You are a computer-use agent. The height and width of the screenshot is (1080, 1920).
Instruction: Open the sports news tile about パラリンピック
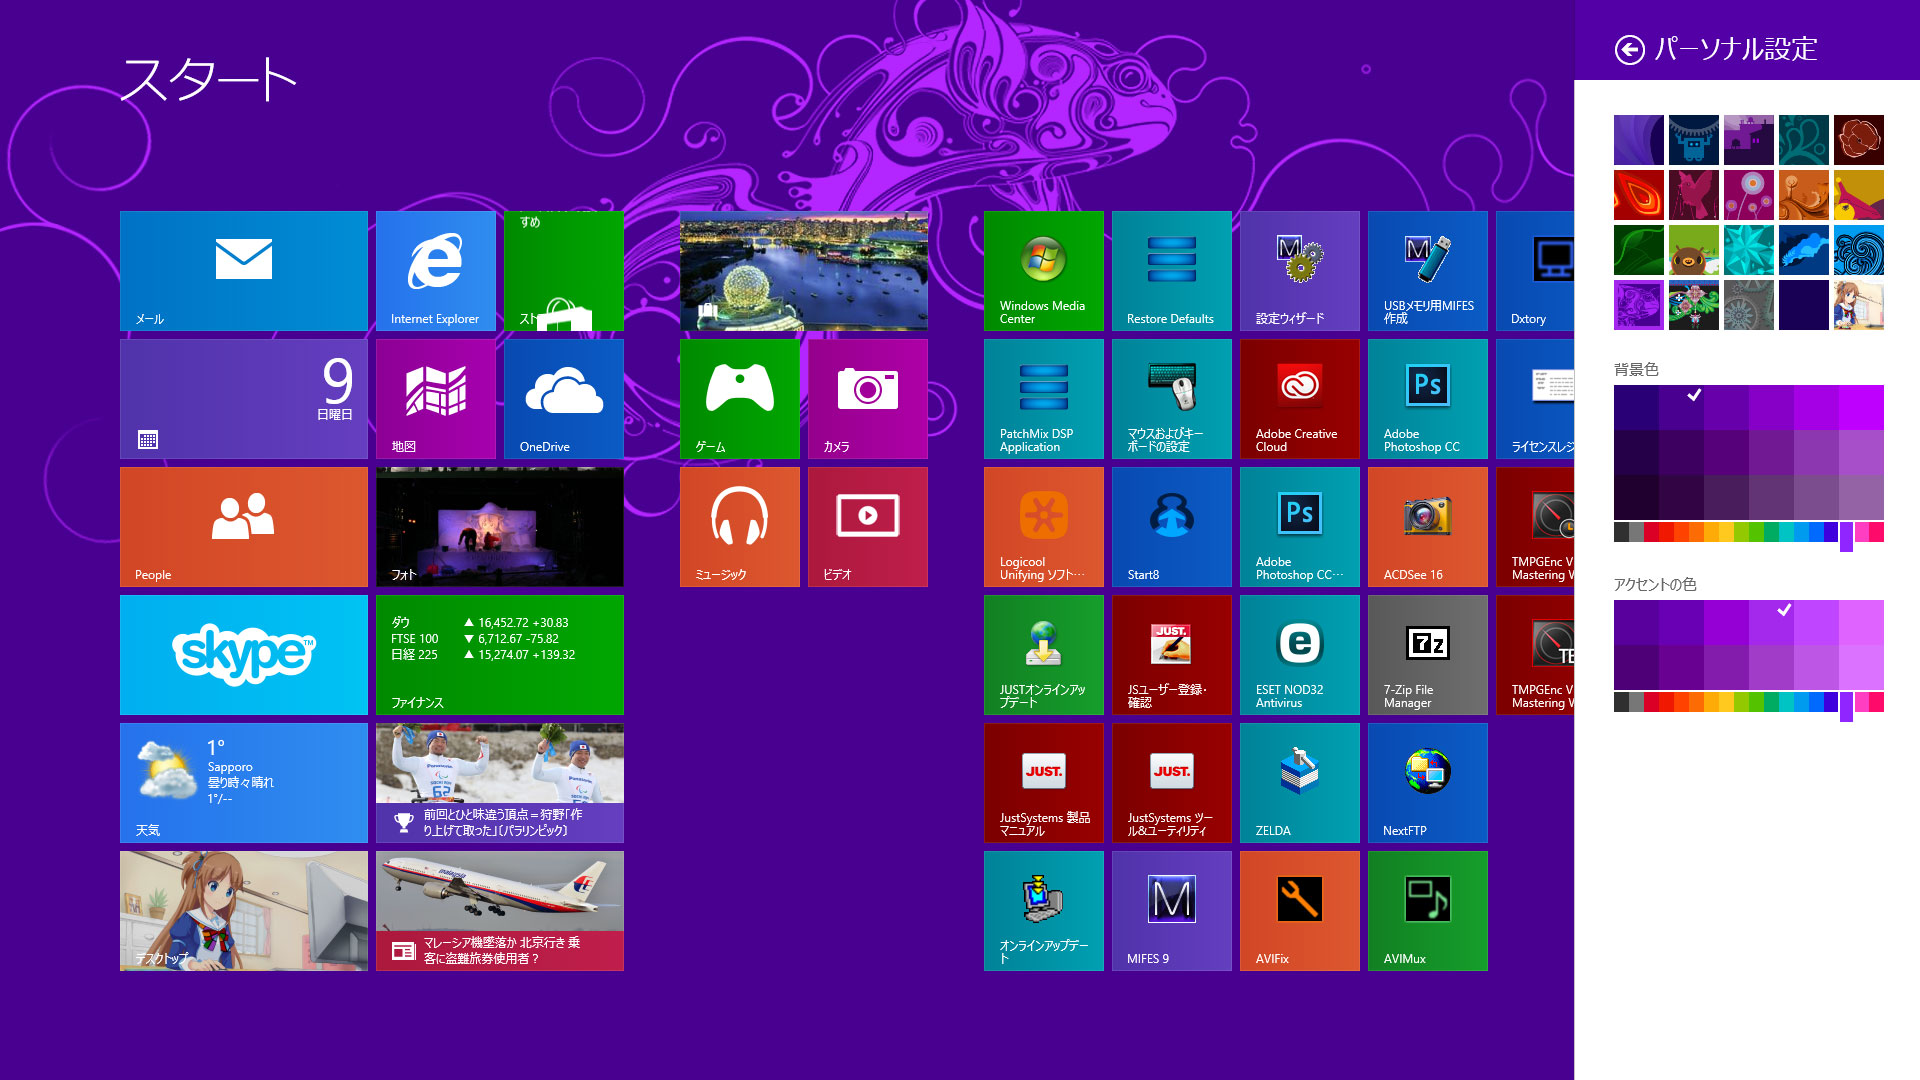click(x=500, y=783)
